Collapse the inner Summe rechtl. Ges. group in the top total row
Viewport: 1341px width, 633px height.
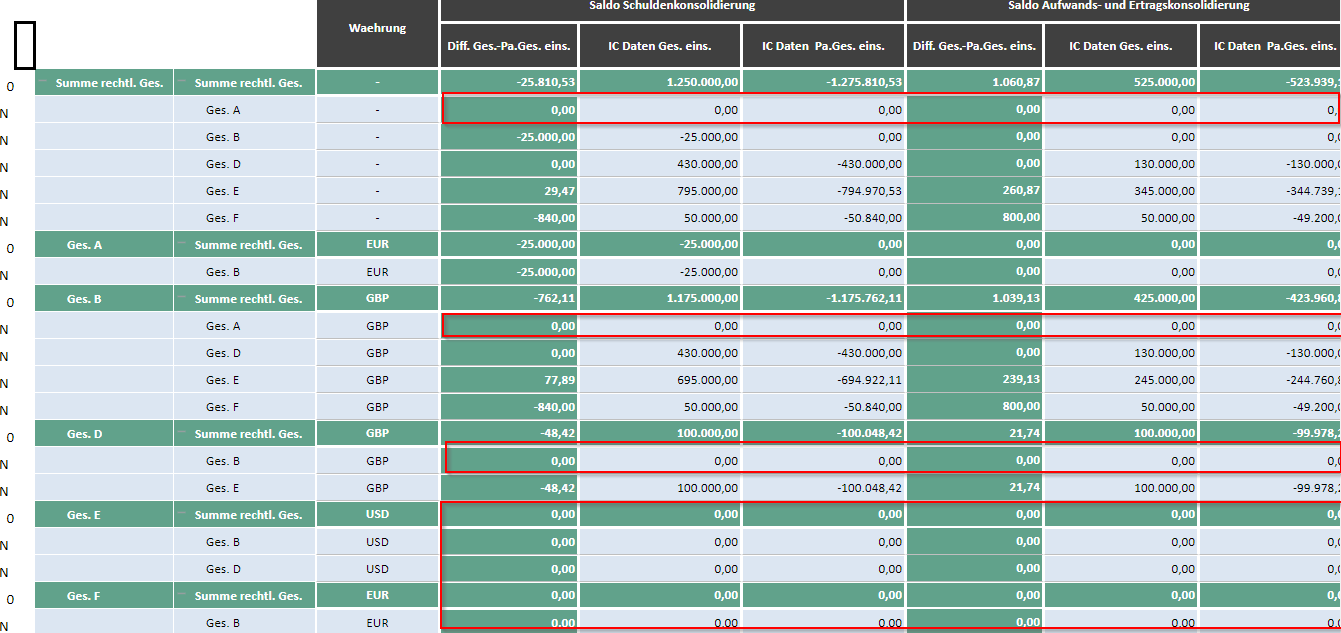tap(183, 83)
